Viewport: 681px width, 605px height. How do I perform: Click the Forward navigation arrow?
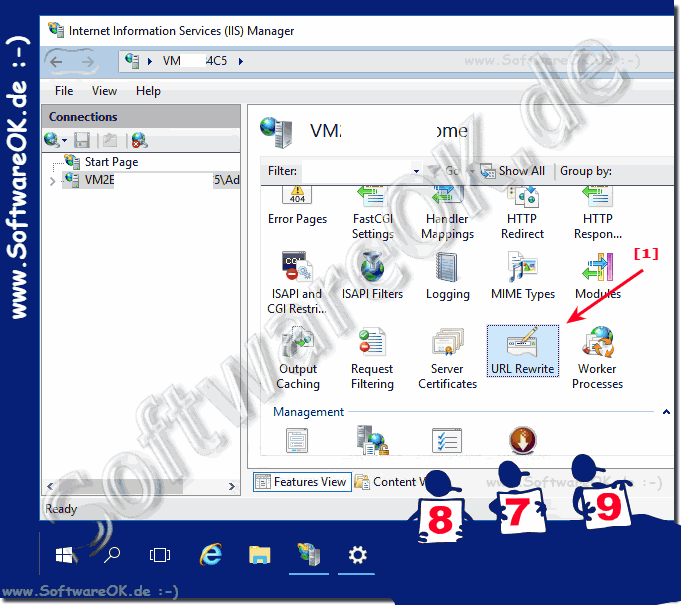tap(88, 62)
